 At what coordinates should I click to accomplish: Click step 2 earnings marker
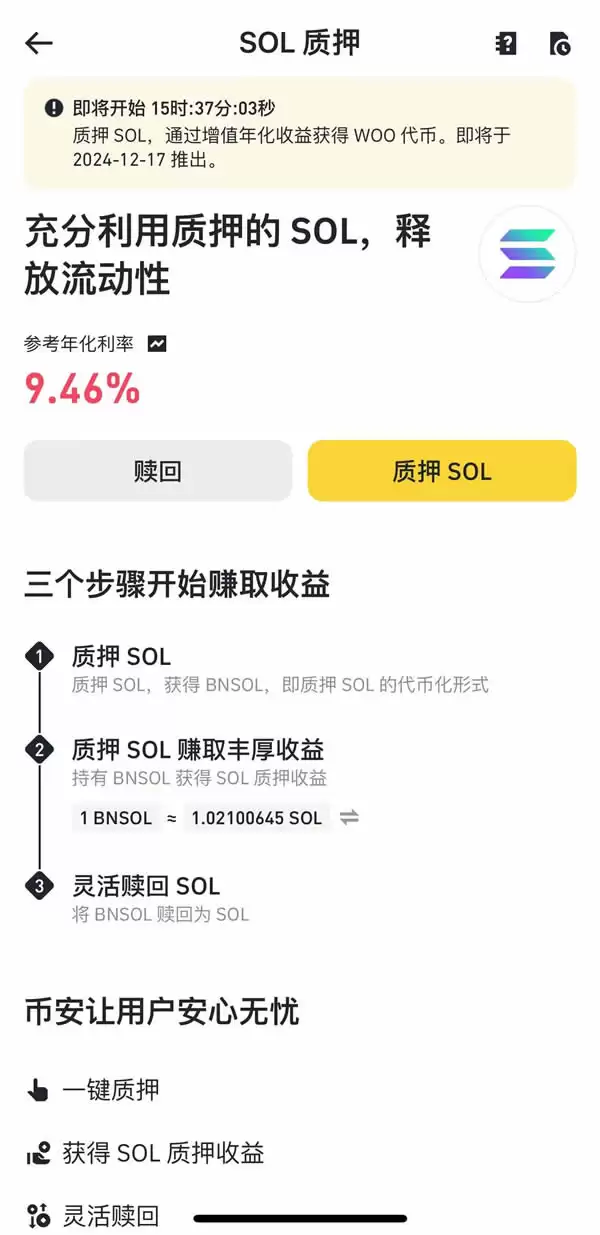coord(38,749)
